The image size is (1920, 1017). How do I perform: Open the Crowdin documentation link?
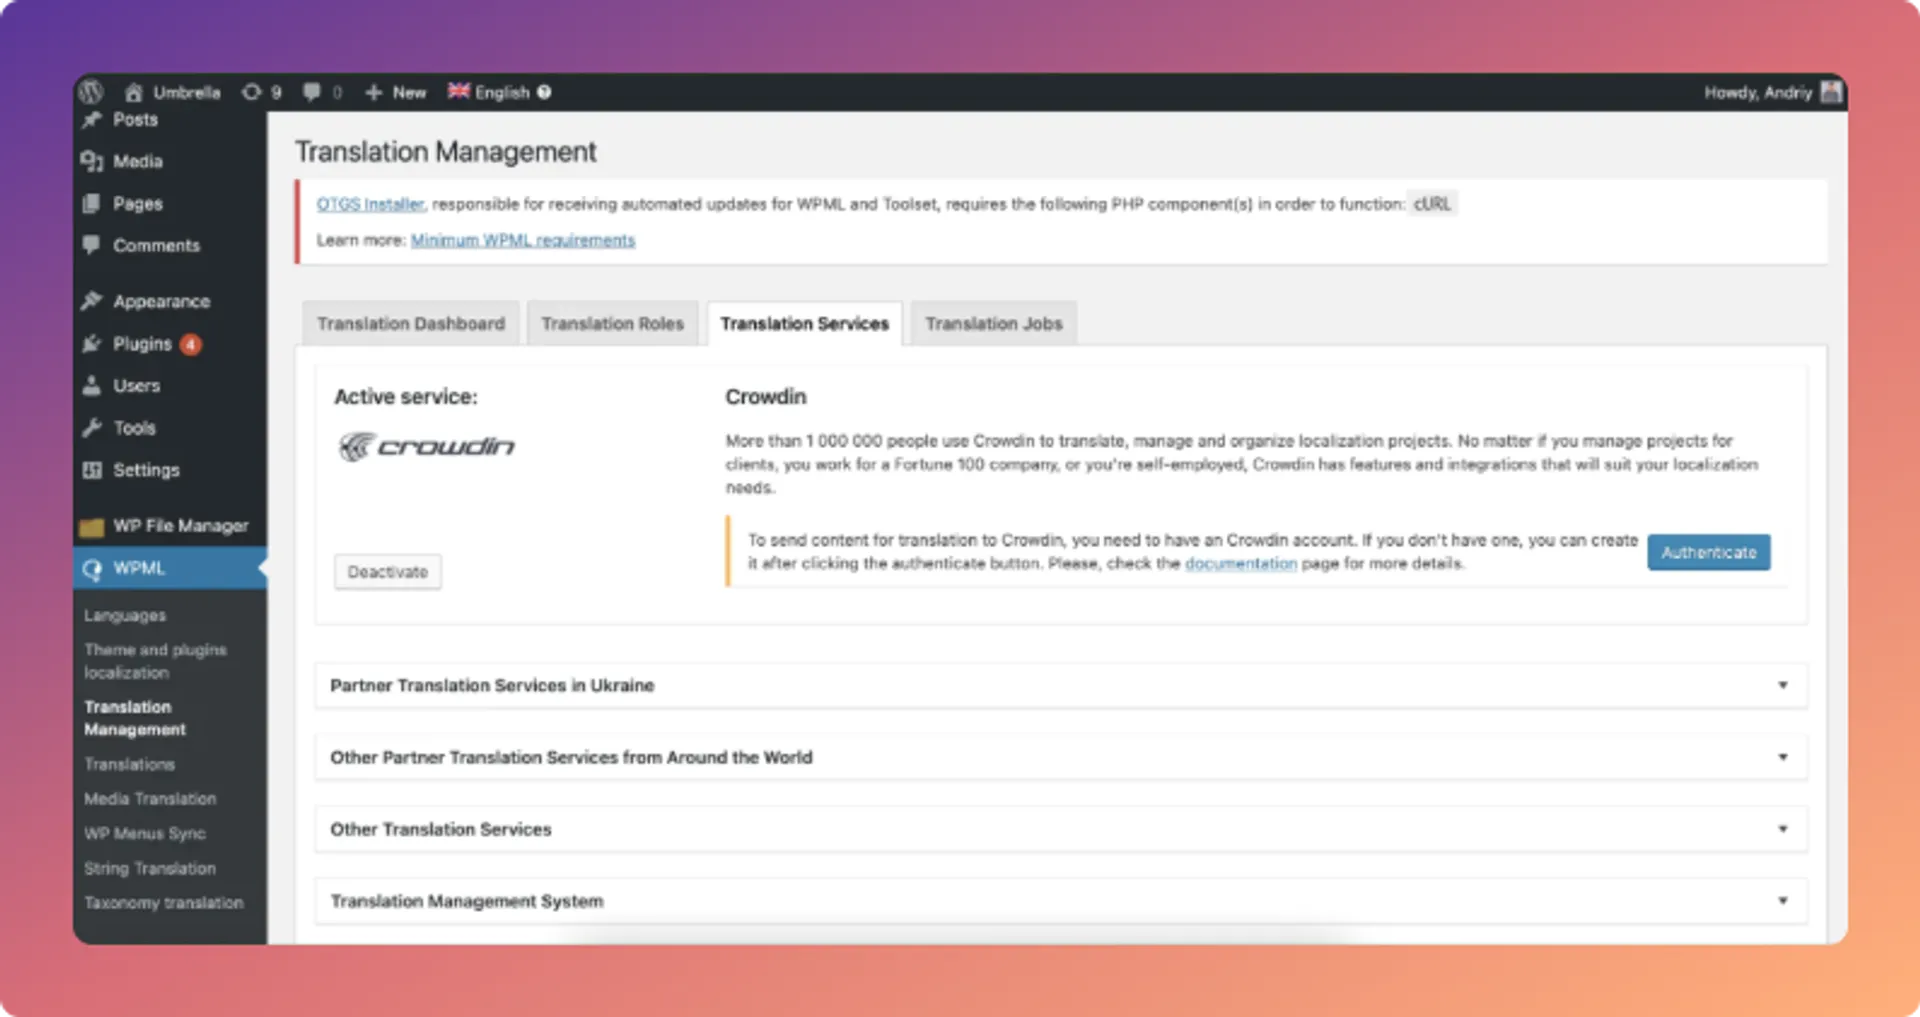click(1241, 563)
